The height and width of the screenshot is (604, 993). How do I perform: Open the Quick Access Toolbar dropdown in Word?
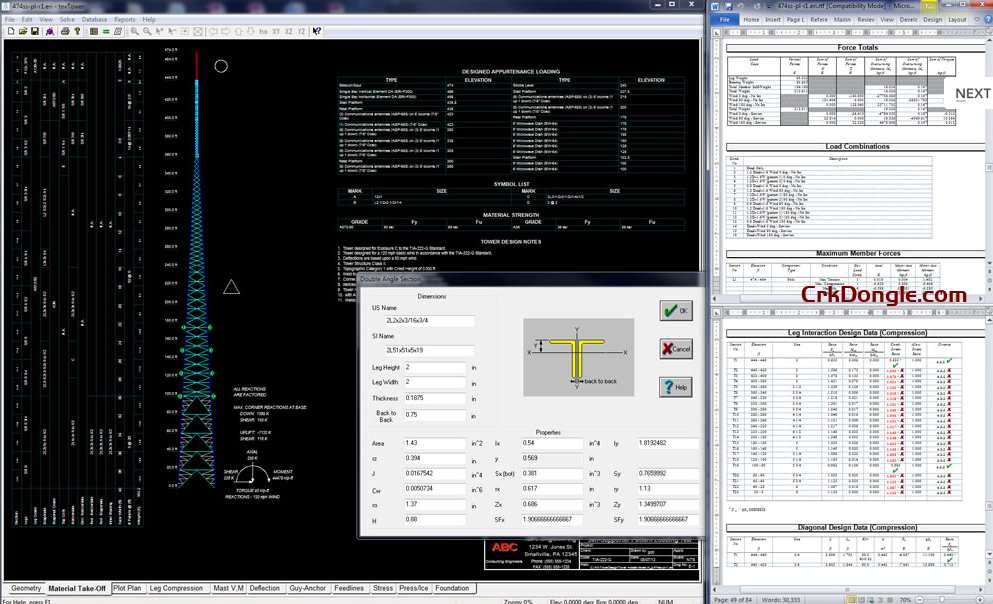point(769,5)
